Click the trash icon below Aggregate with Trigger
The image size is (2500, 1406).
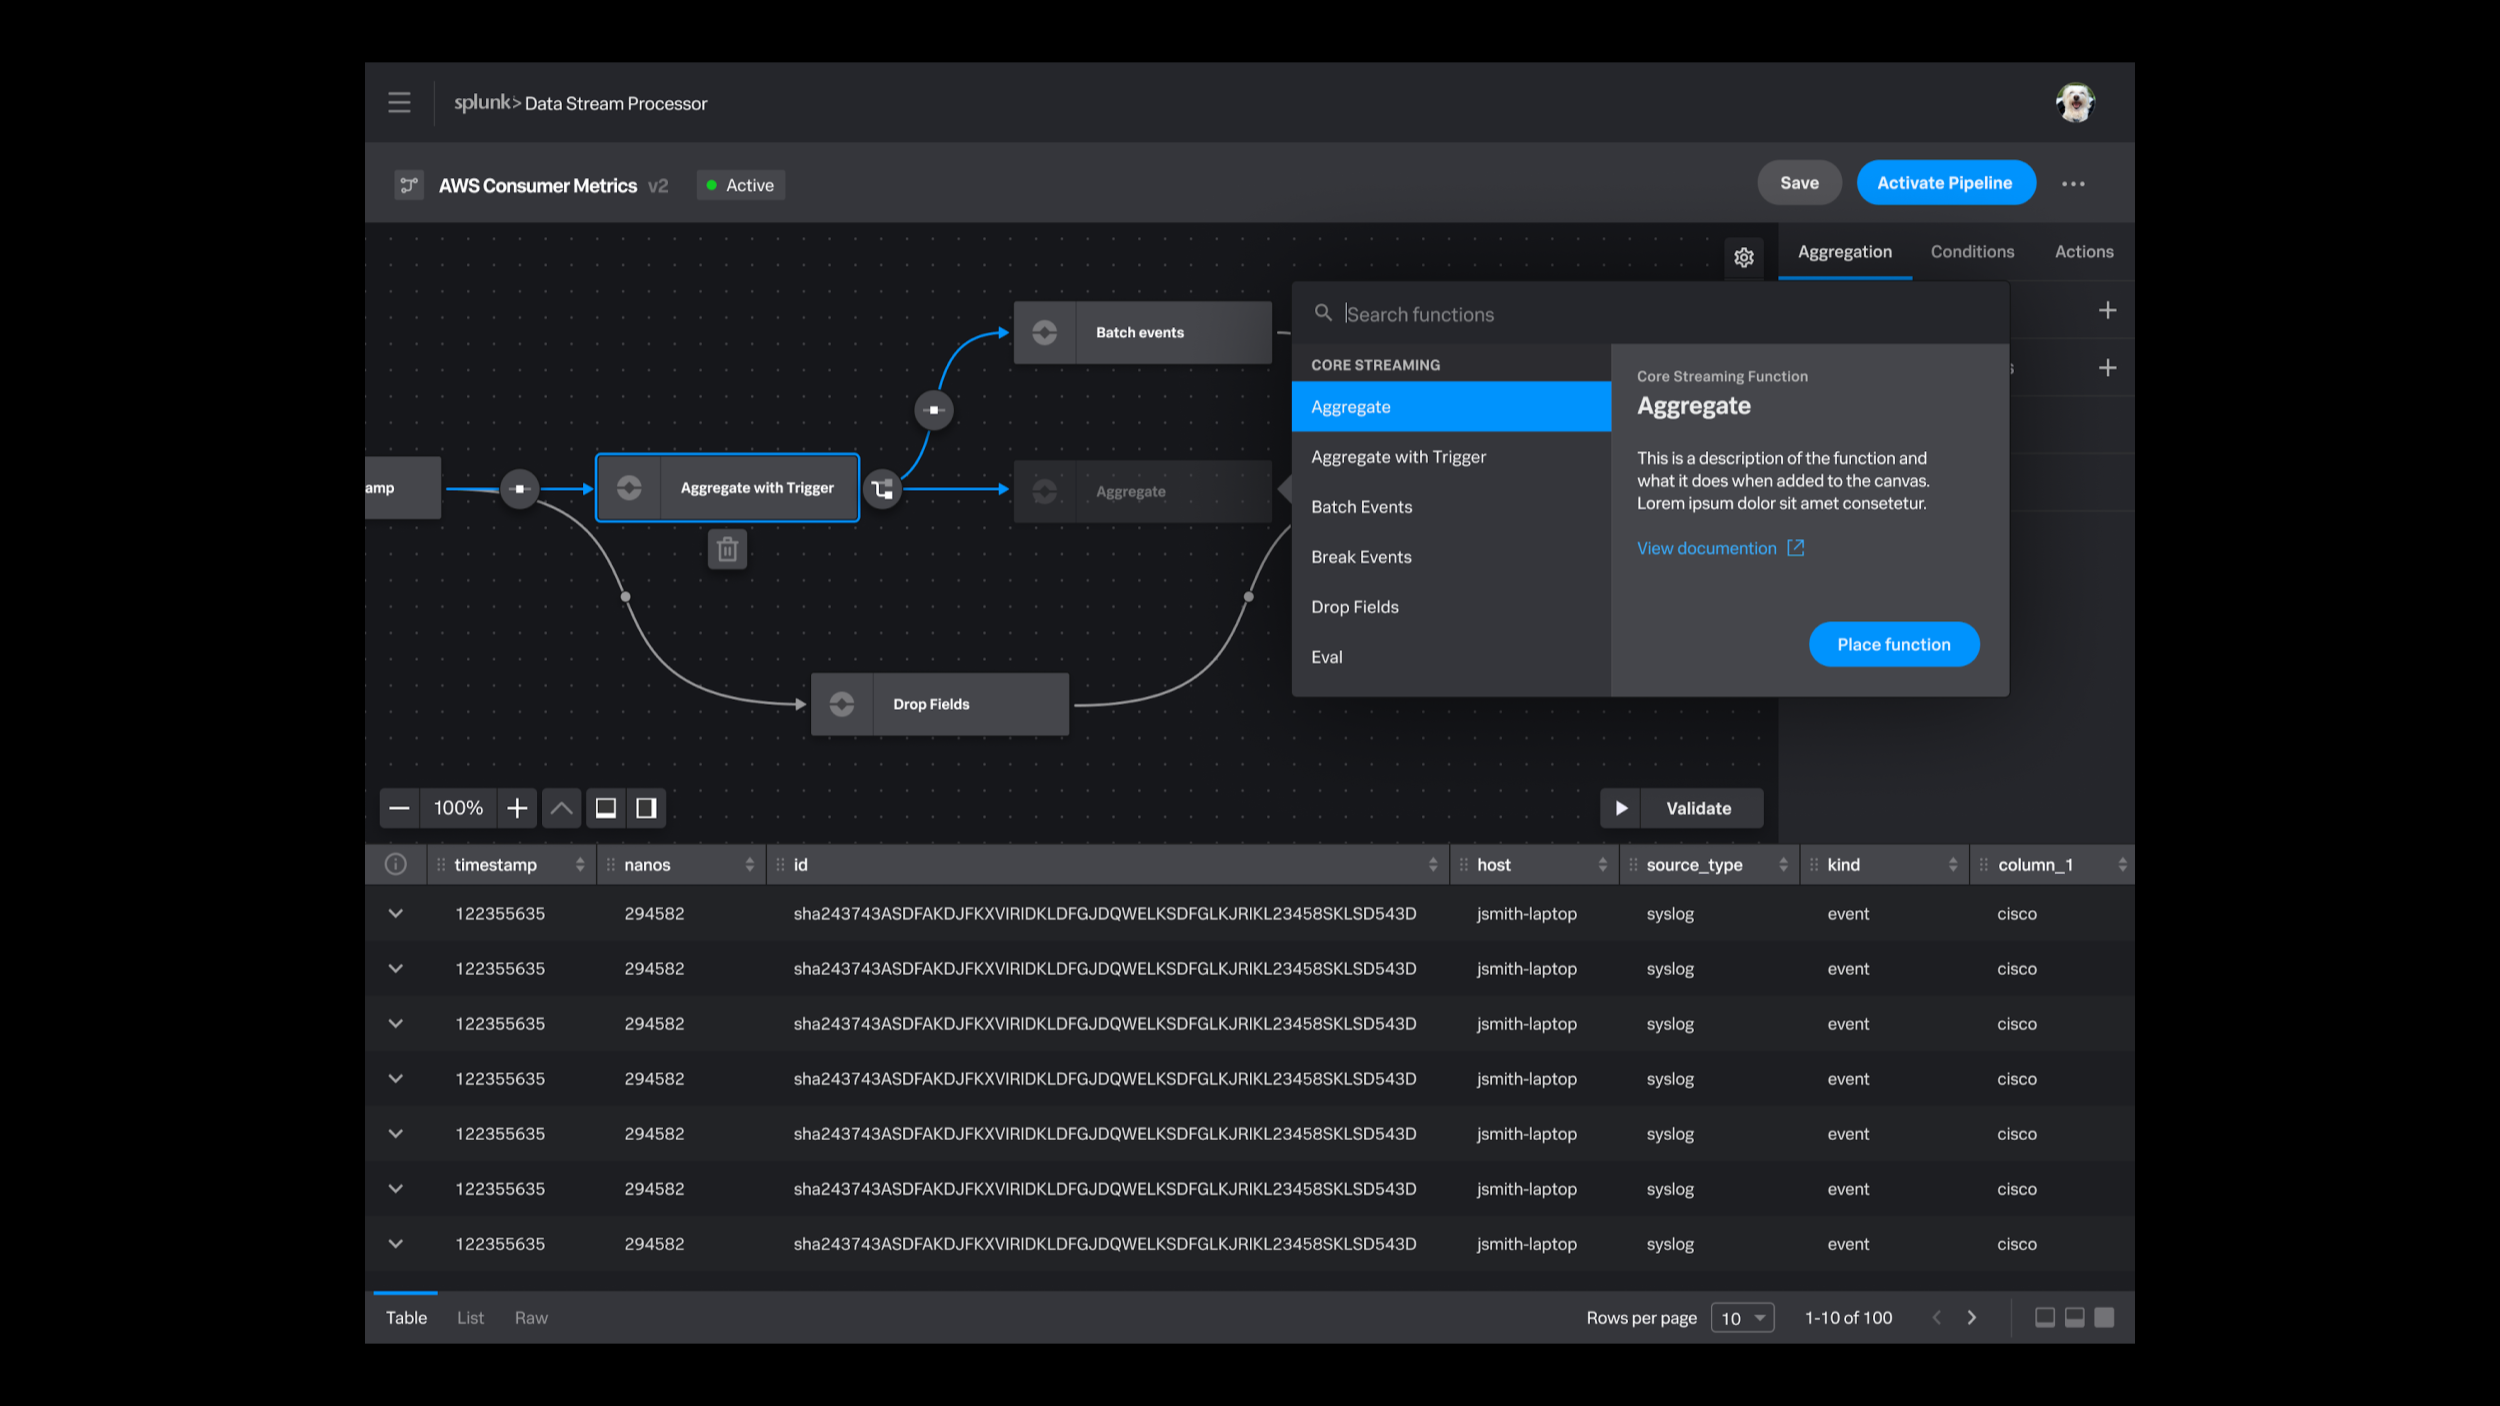(x=727, y=549)
